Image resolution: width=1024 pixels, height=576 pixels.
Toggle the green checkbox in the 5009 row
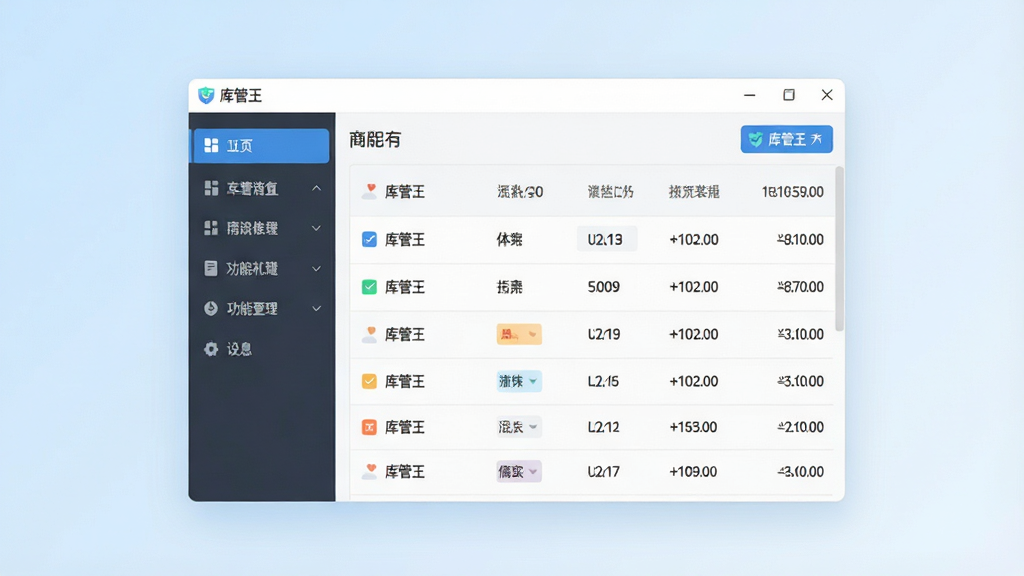click(x=369, y=287)
